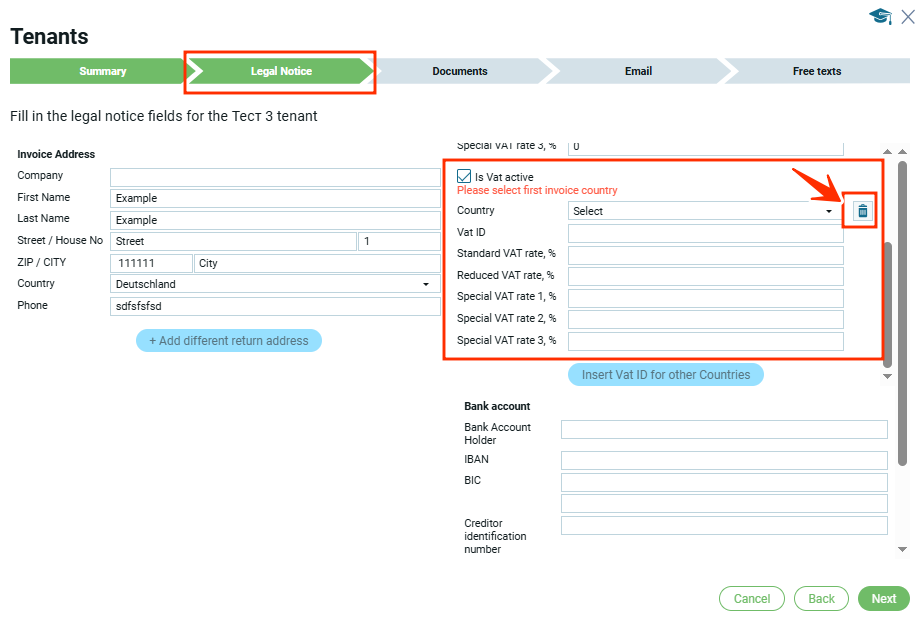Open the Email step tab

(638, 71)
